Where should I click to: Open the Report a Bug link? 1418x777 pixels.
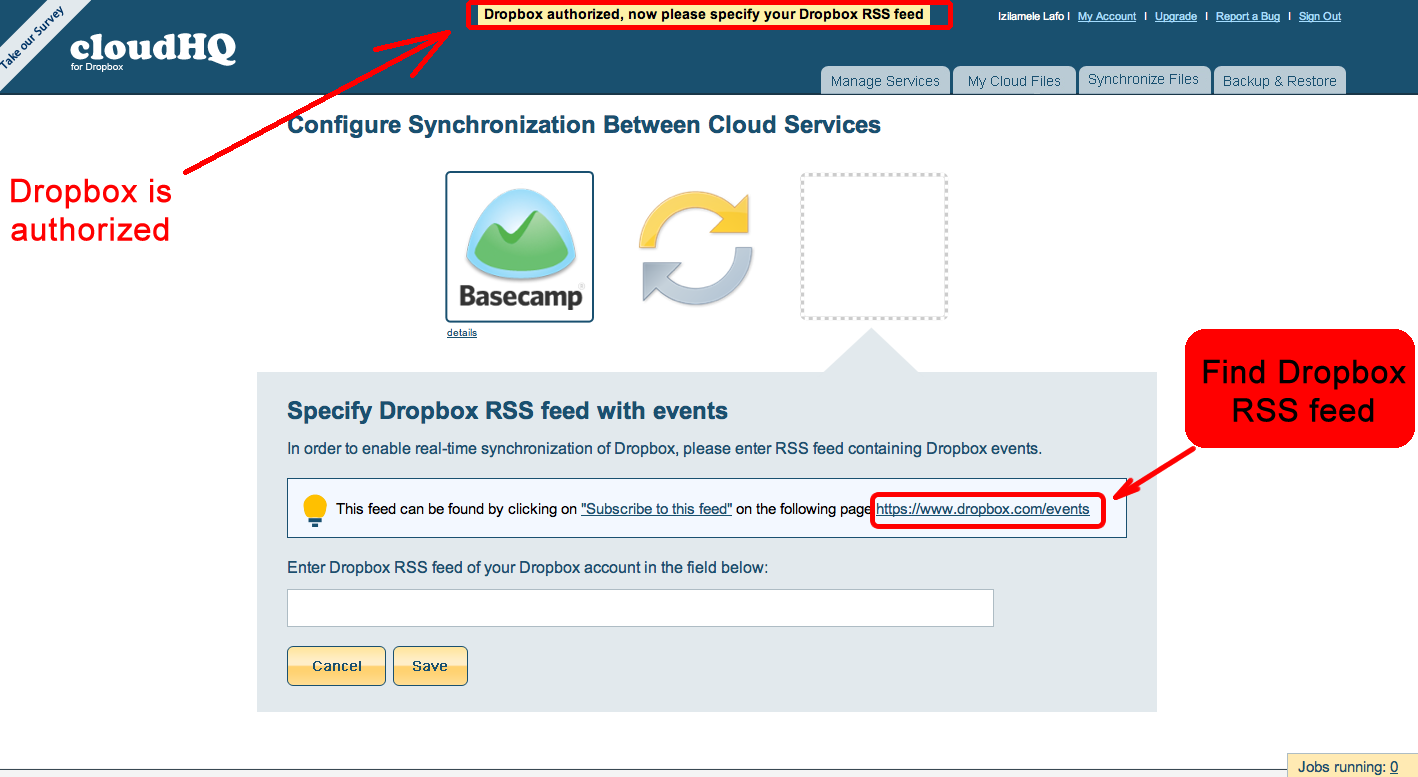click(x=1248, y=16)
